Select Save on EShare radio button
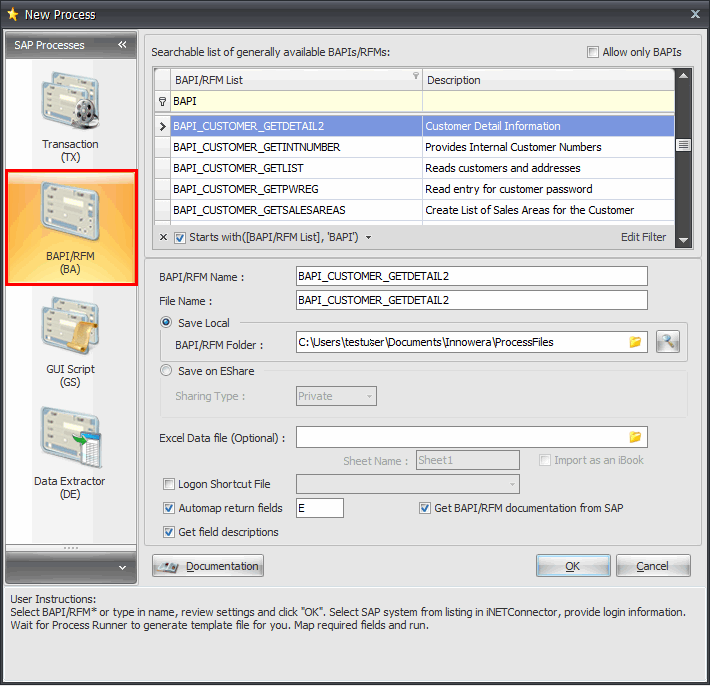This screenshot has height=686, width=710. pyautogui.click(x=166, y=371)
